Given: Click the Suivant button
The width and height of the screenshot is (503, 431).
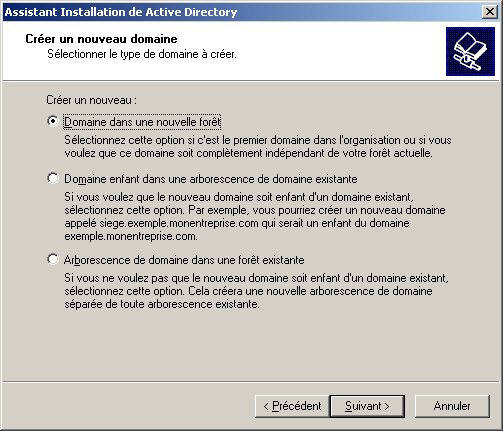Looking at the screenshot, I should point(367,406).
